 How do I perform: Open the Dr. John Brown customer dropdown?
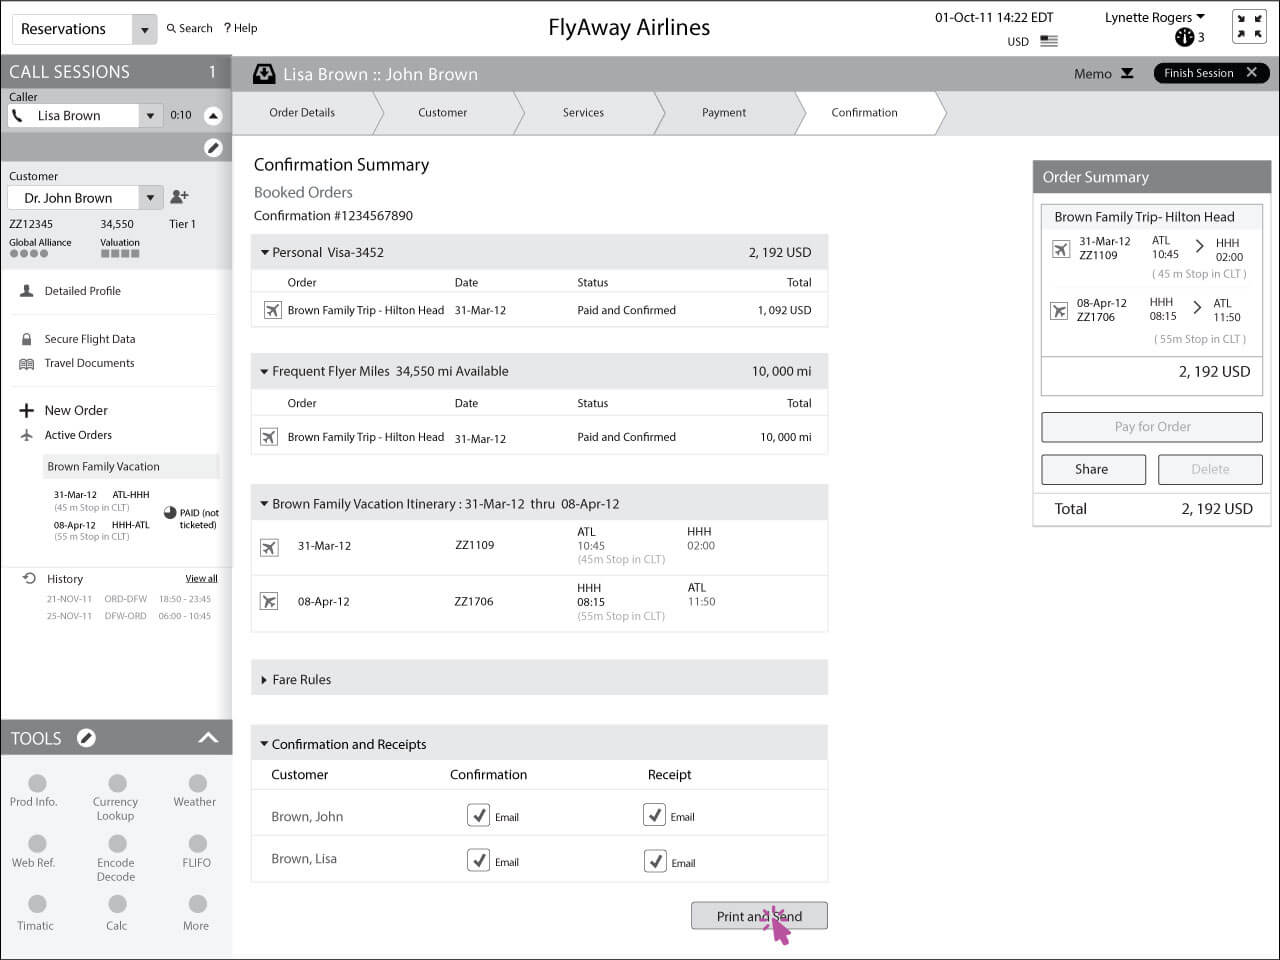click(150, 198)
